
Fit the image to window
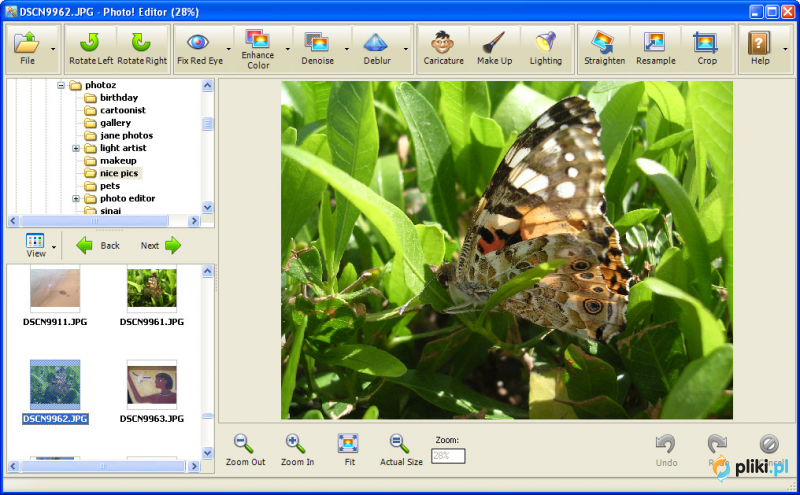pos(349,450)
